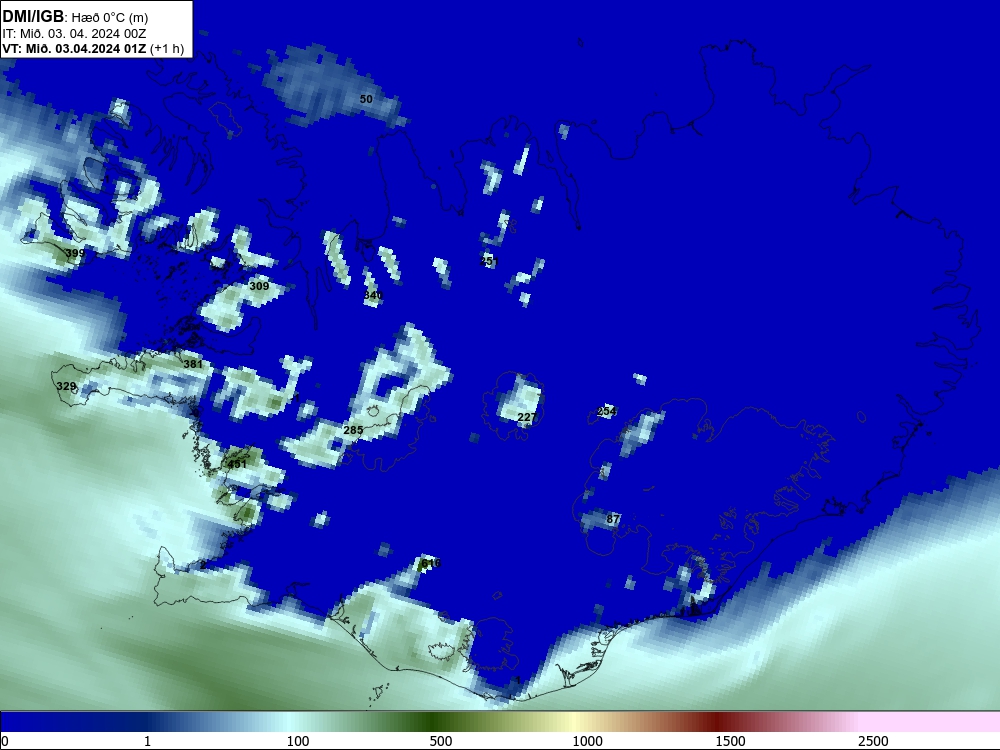Click the map value label 340

point(373,295)
